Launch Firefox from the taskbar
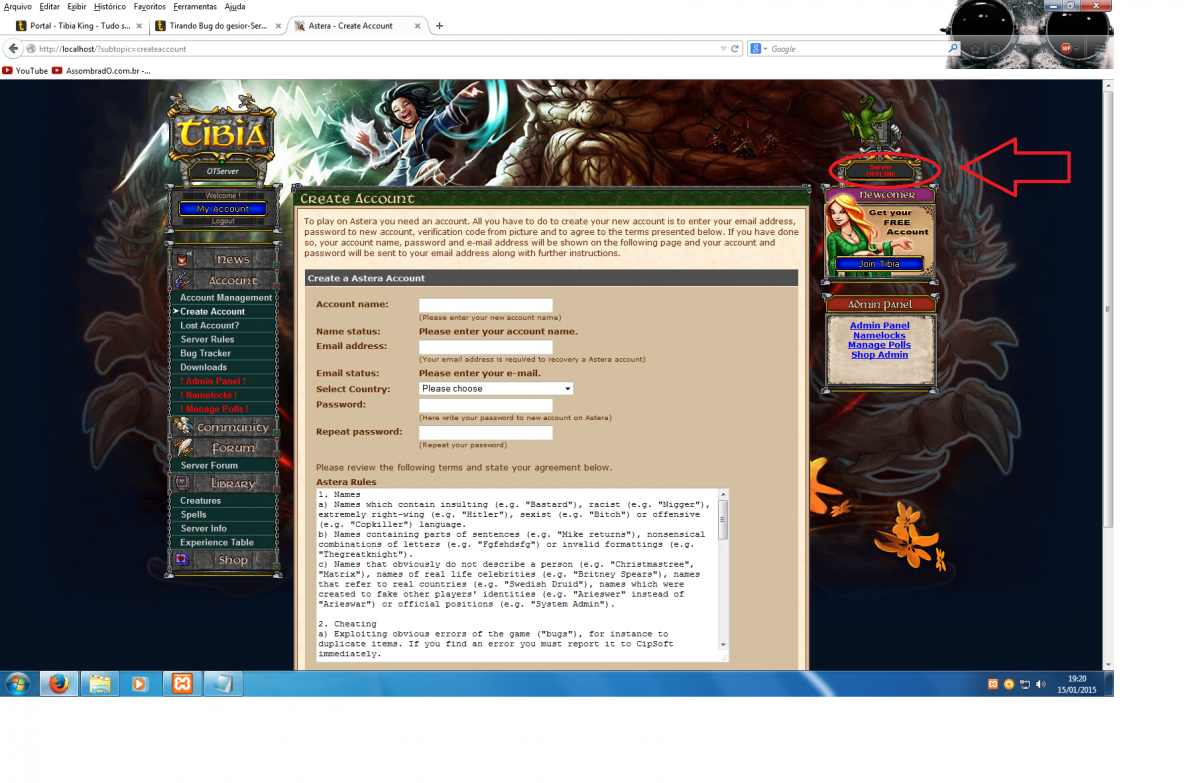This screenshot has height=783, width=1200. click(x=59, y=684)
